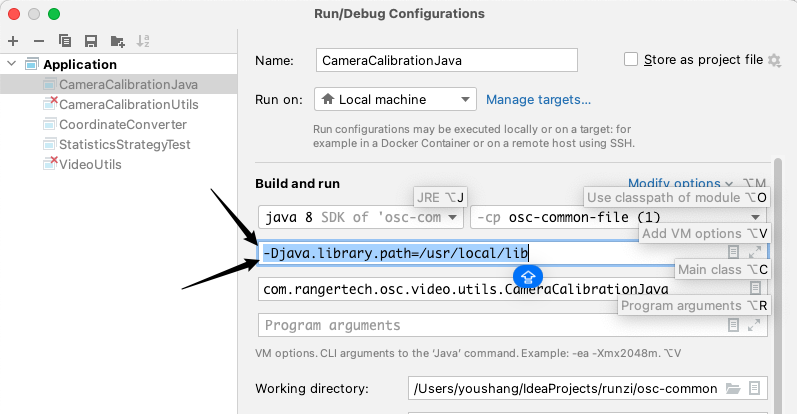Click the Main class field
The width and height of the screenshot is (797, 414).
point(513,289)
